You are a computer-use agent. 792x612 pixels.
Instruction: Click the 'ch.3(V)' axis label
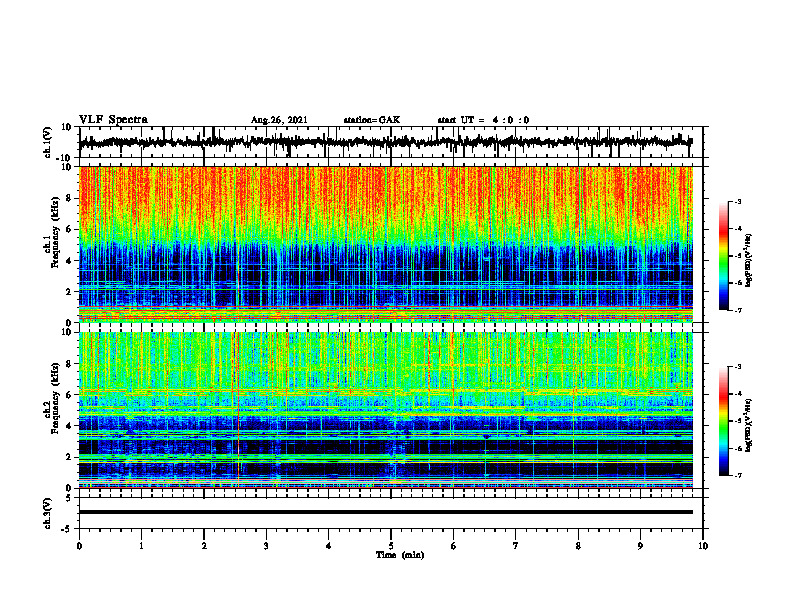coord(48,514)
